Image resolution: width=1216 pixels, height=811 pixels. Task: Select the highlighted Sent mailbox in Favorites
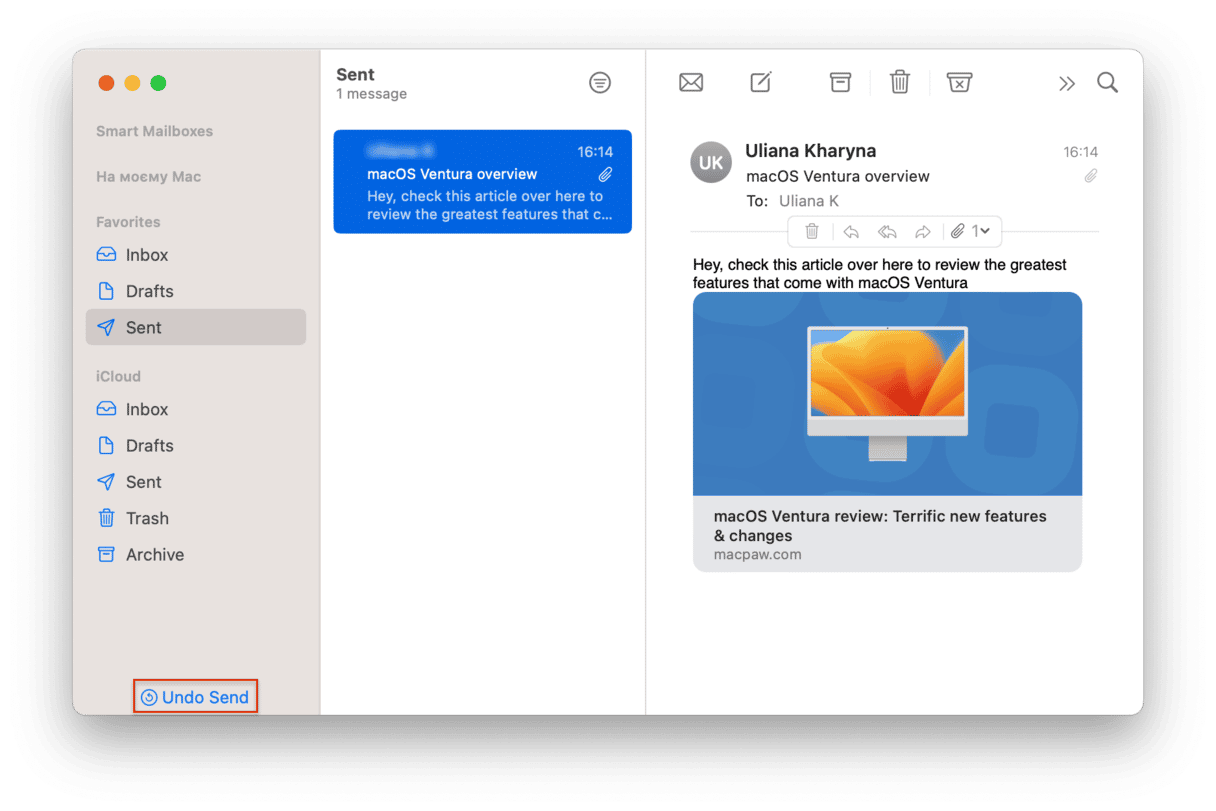pyautogui.click(x=196, y=327)
